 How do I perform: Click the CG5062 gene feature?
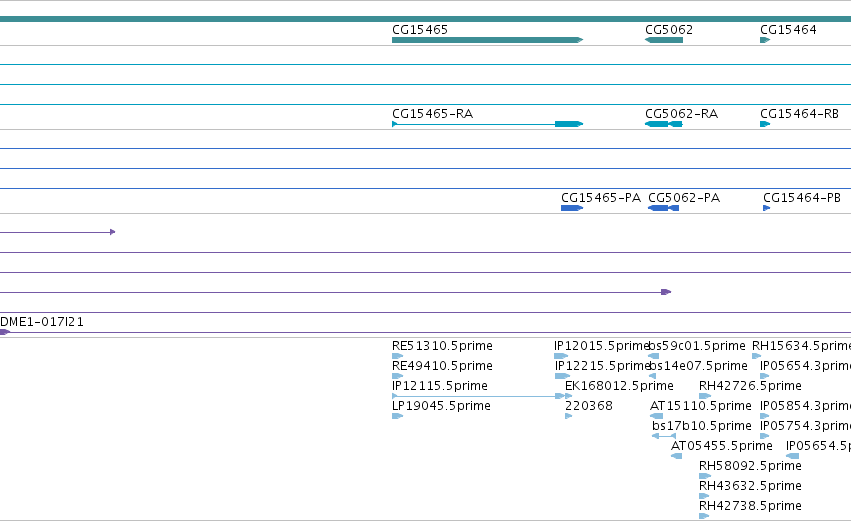tap(664, 40)
